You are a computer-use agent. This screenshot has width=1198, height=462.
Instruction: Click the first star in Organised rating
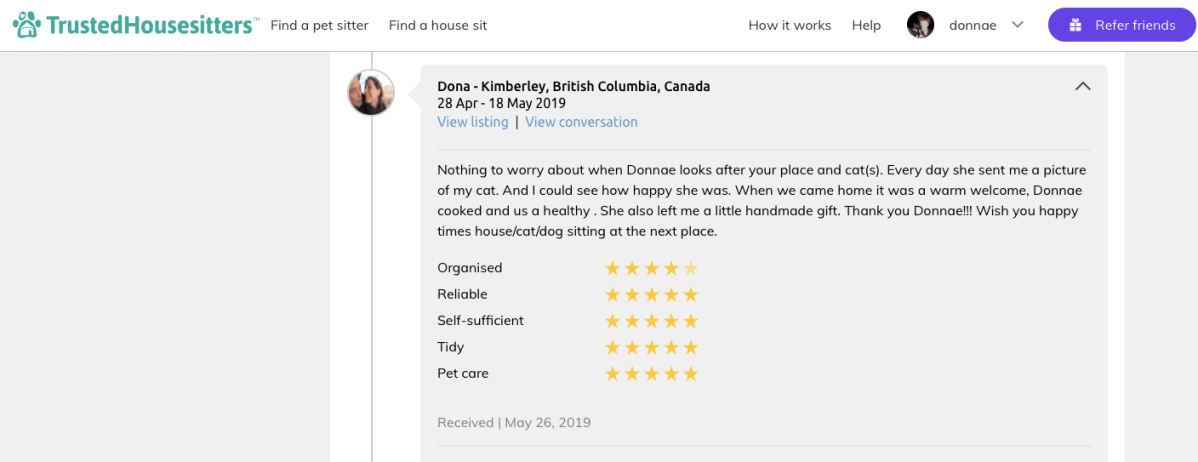pos(613,268)
